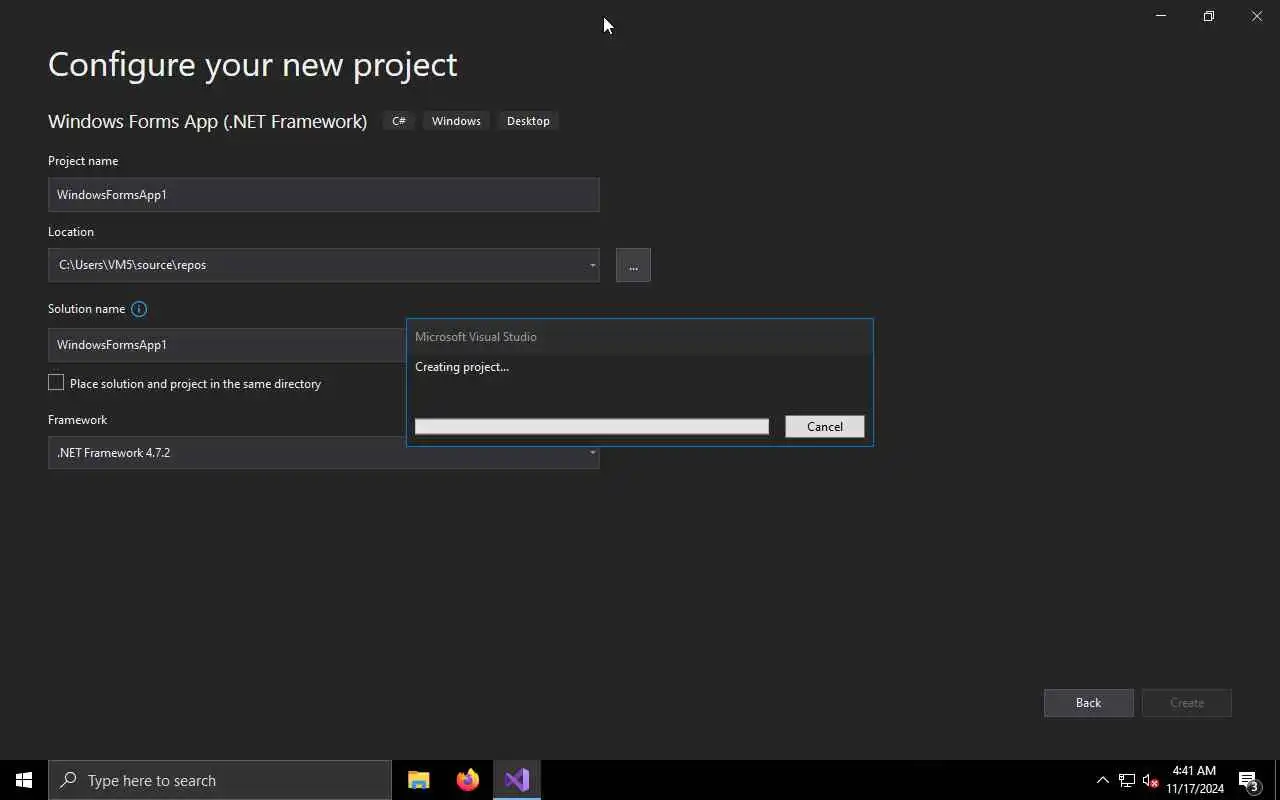This screenshot has height=800, width=1280.
Task: Click the Creating project progress bar
Action: tap(592, 427)
